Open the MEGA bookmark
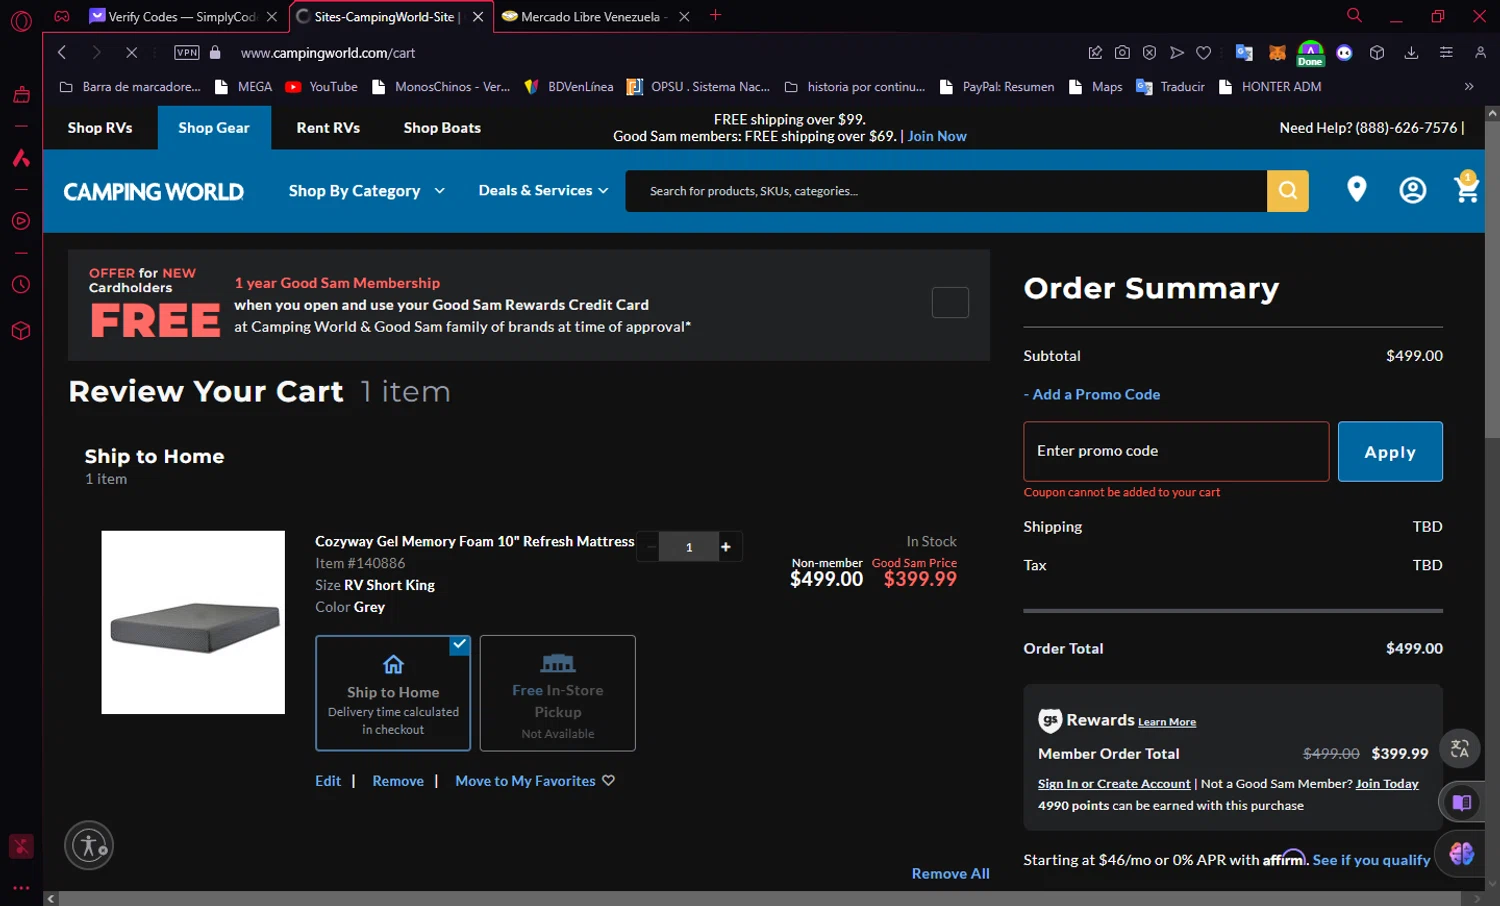Screen dimensions: 1500x906 [243, 87]
